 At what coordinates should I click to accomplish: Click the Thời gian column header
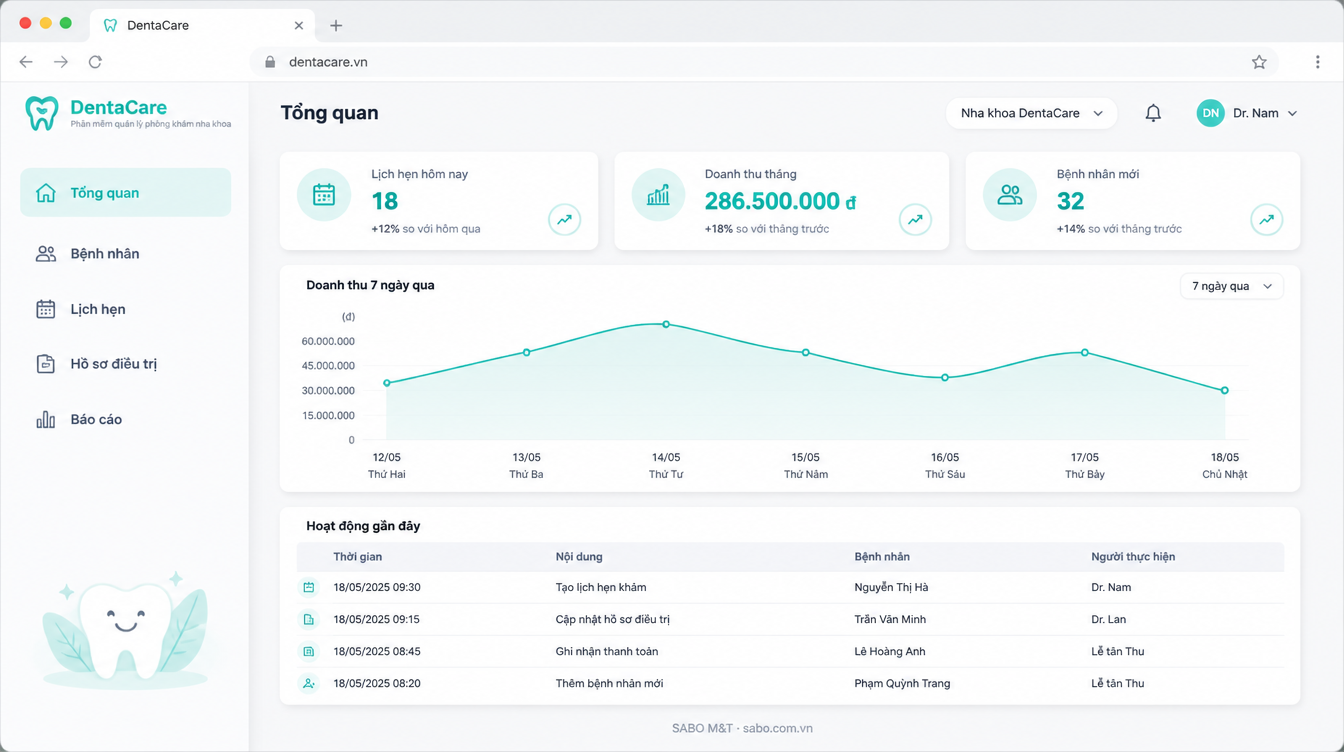[358, 557]
